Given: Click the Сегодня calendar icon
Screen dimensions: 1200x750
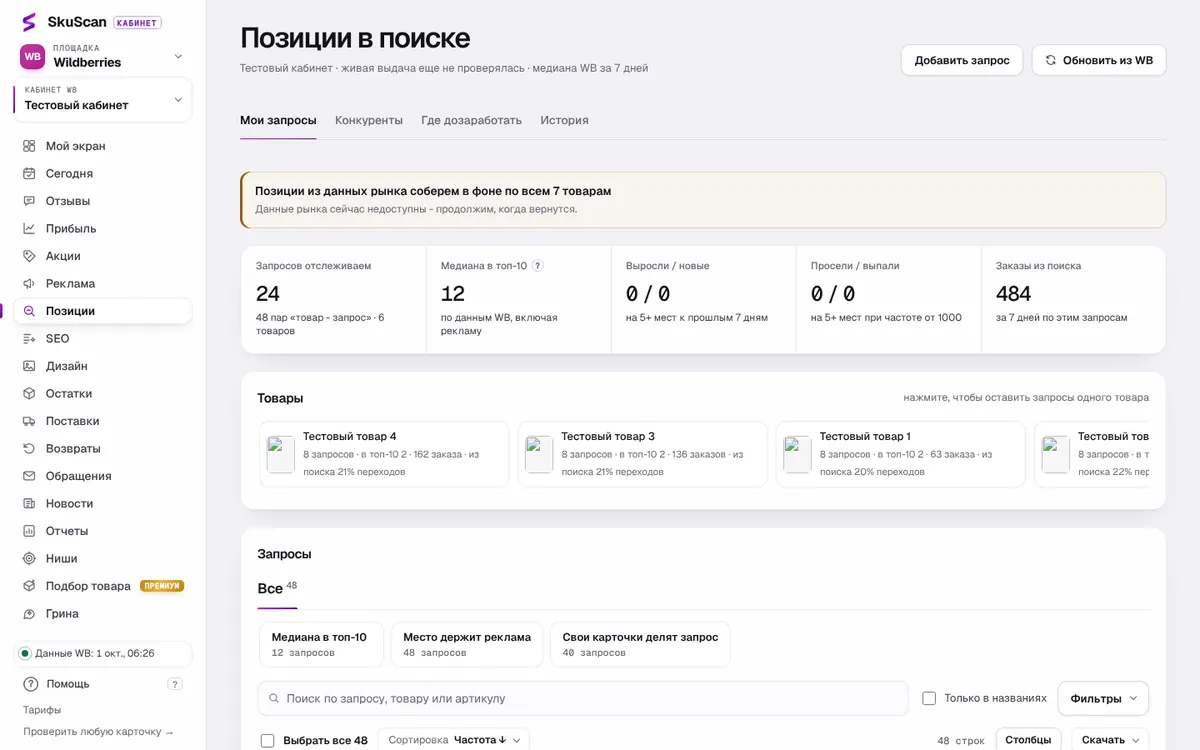Looking at the screenshot, I should [x=29, y=173].
